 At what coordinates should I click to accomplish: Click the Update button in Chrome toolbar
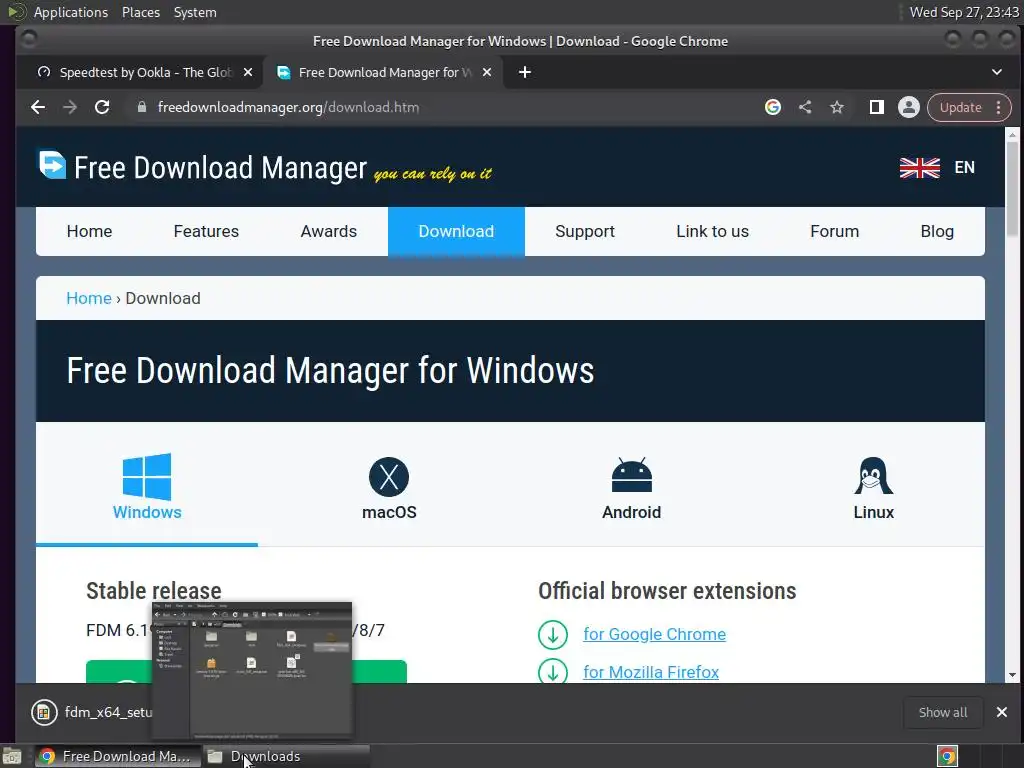(x=960, y=107)
